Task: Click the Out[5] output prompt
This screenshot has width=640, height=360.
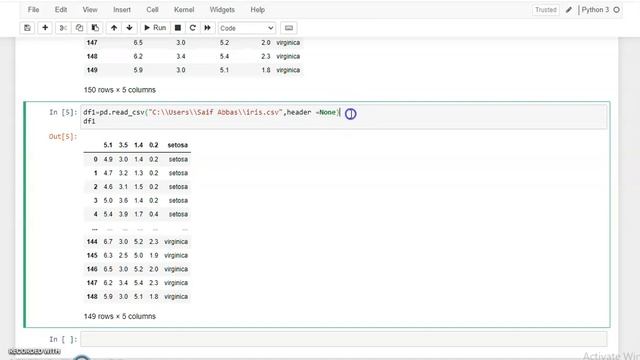Action: click(x=63, y=137)
